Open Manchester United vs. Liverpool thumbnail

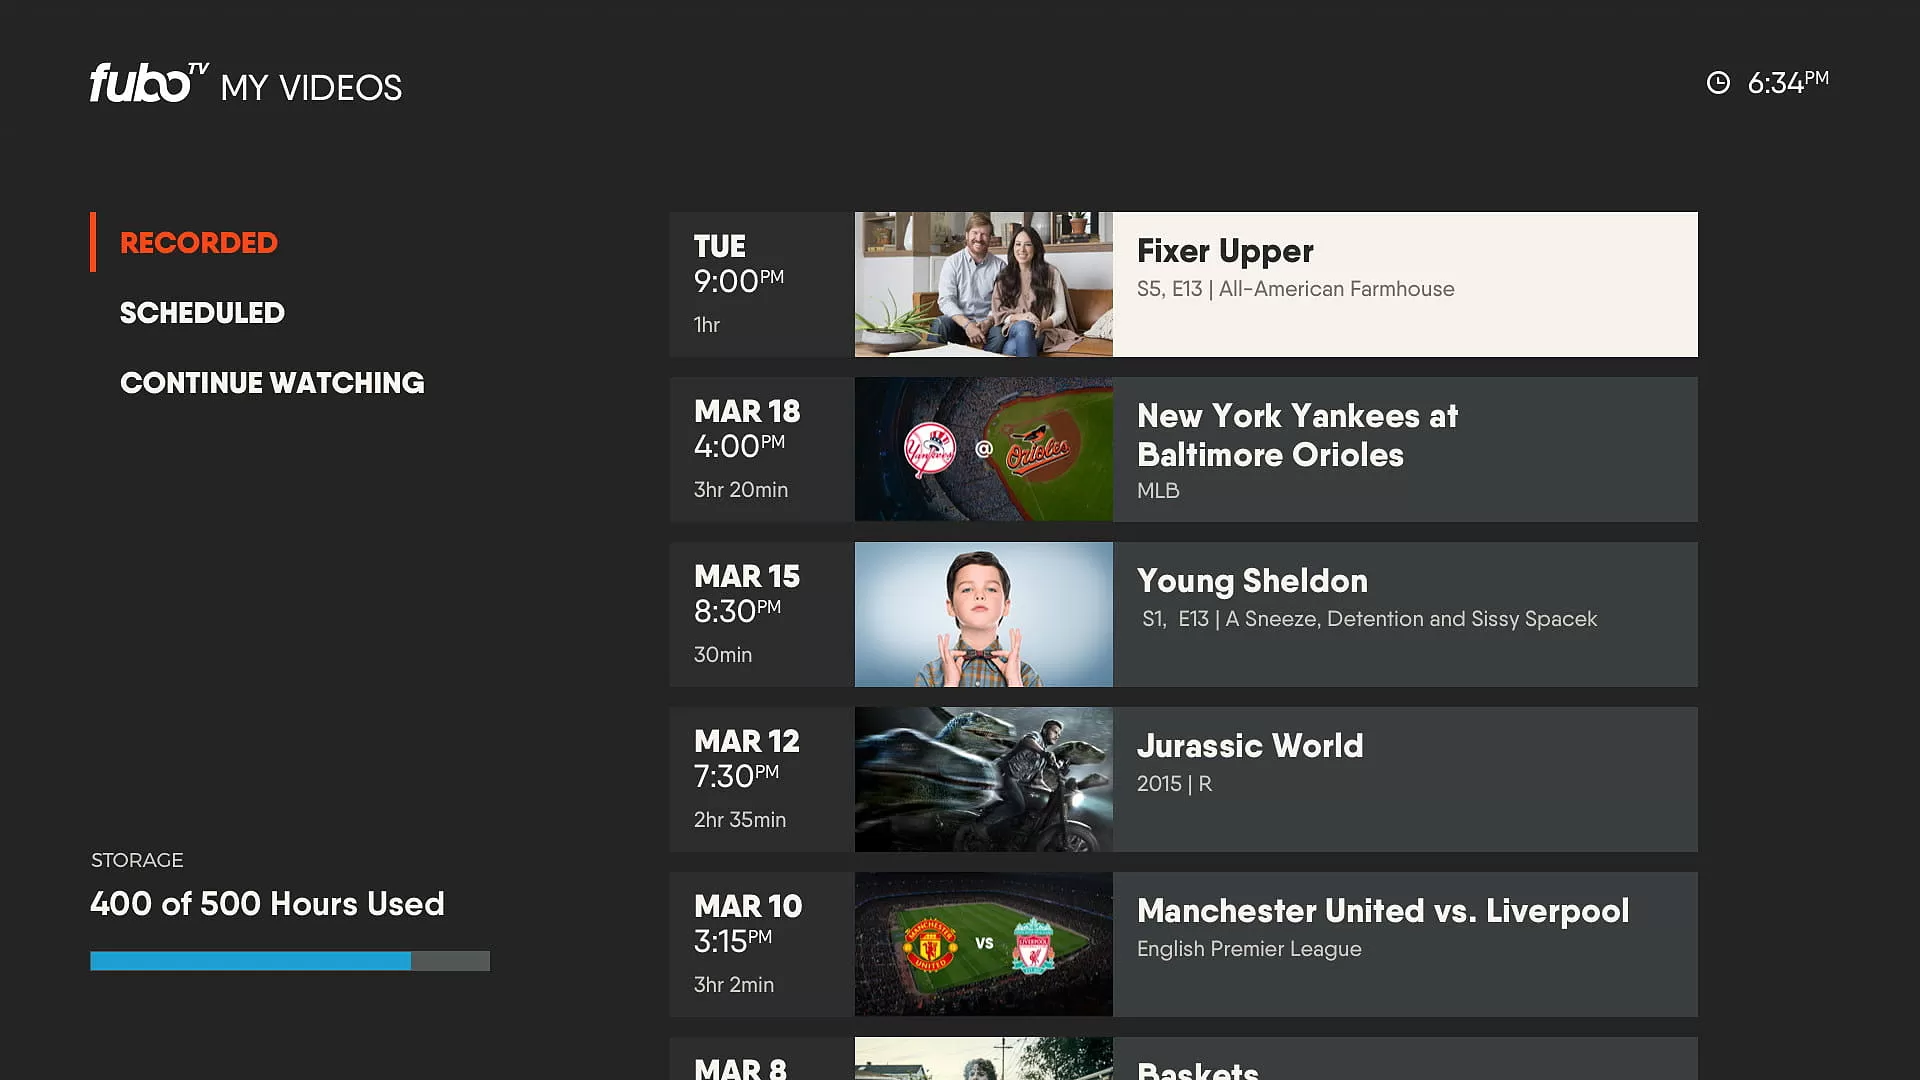pyautogui.click(x=983, y=944)
